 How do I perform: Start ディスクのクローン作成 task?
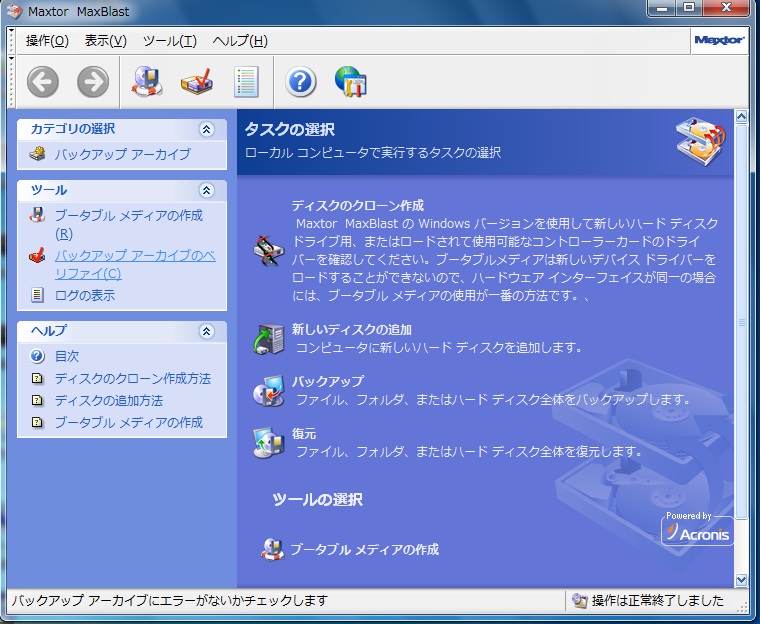[x=358, y=206]
